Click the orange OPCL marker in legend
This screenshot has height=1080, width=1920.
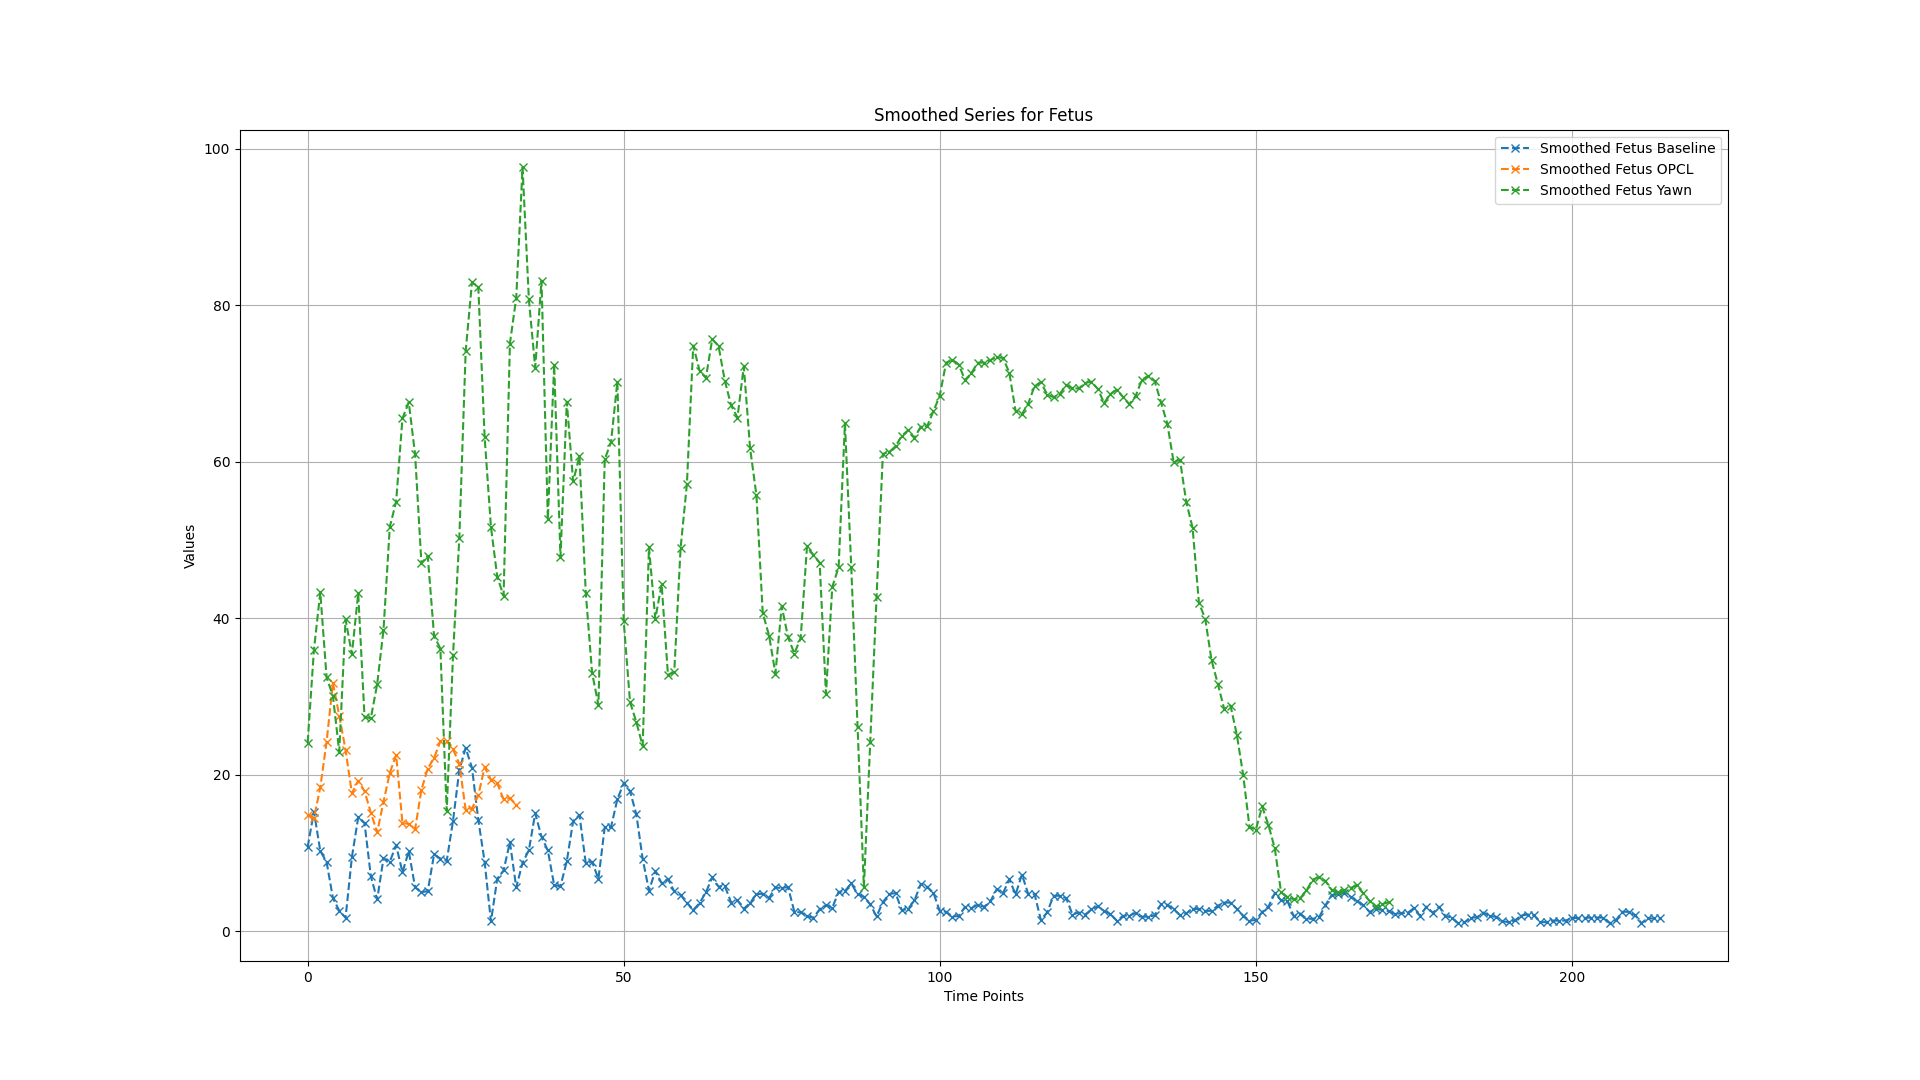(x=1515, y=169)
